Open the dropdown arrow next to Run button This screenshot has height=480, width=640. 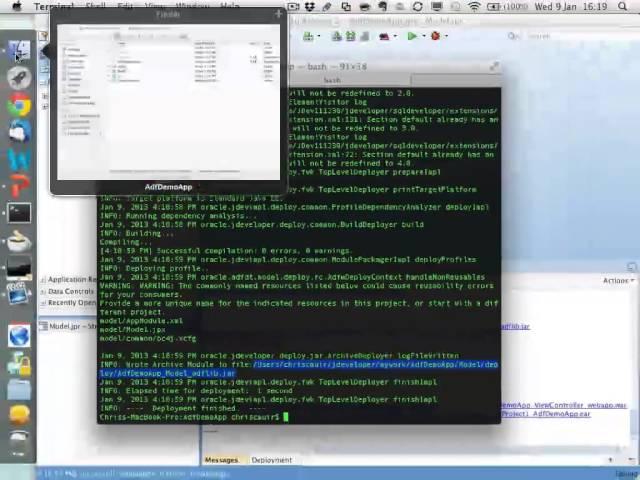pyautogui.click(x=423, y=36)
